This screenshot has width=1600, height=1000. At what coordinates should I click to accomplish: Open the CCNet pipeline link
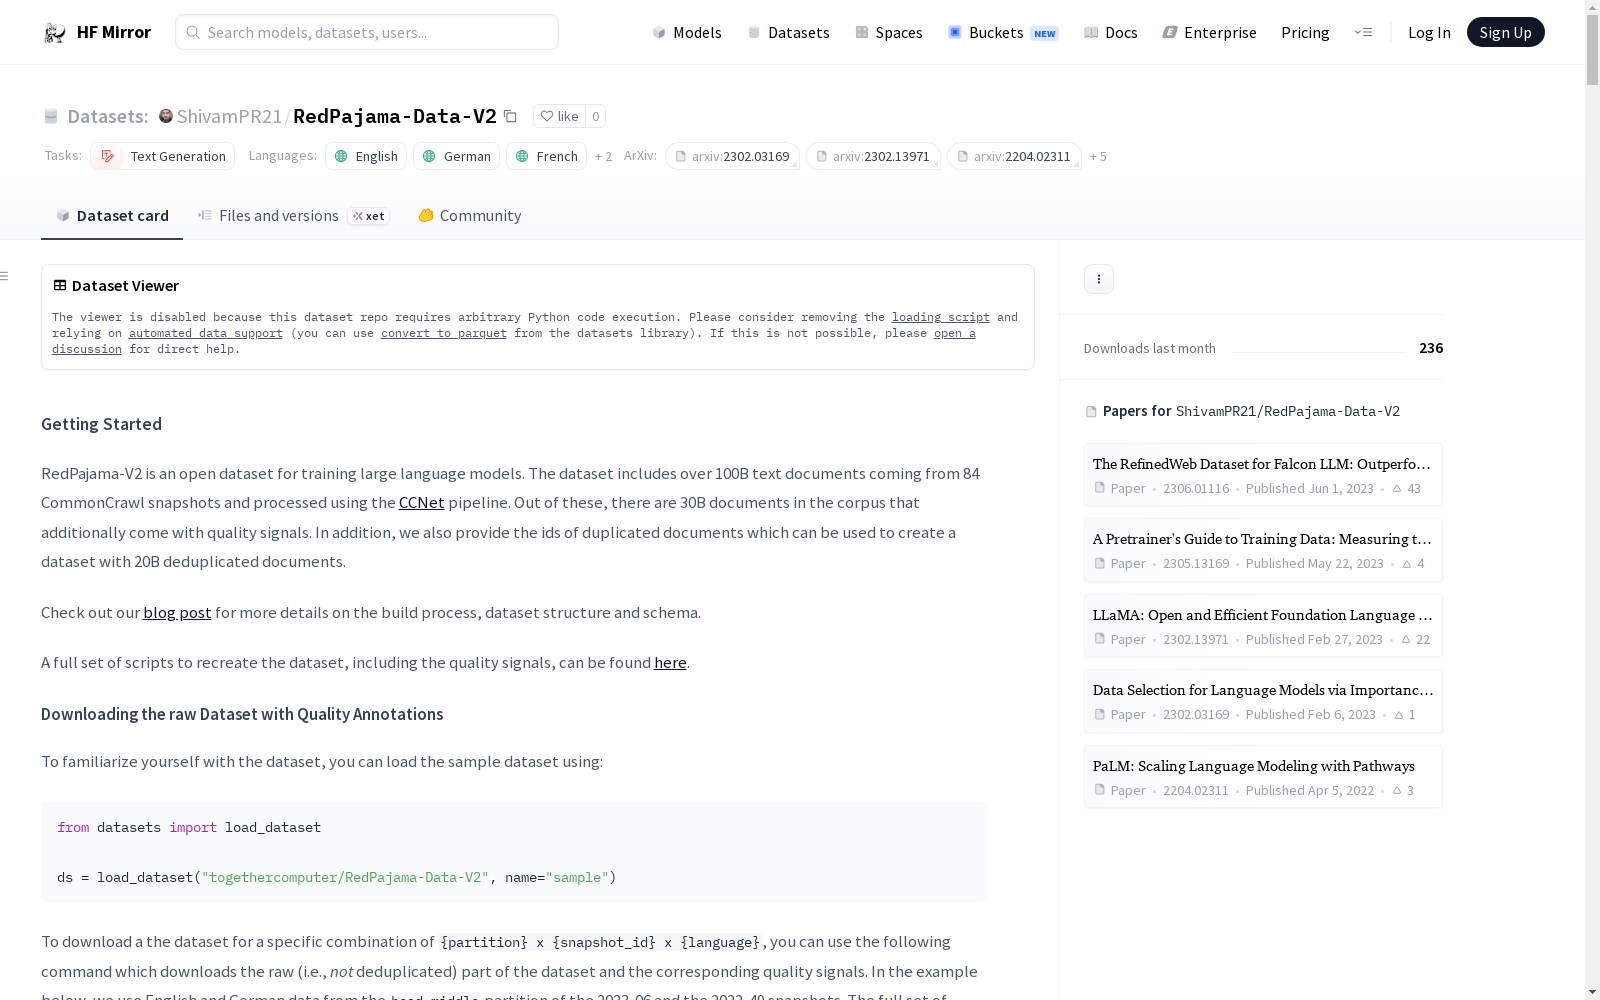pyautogui.click(x=421, y=503)
